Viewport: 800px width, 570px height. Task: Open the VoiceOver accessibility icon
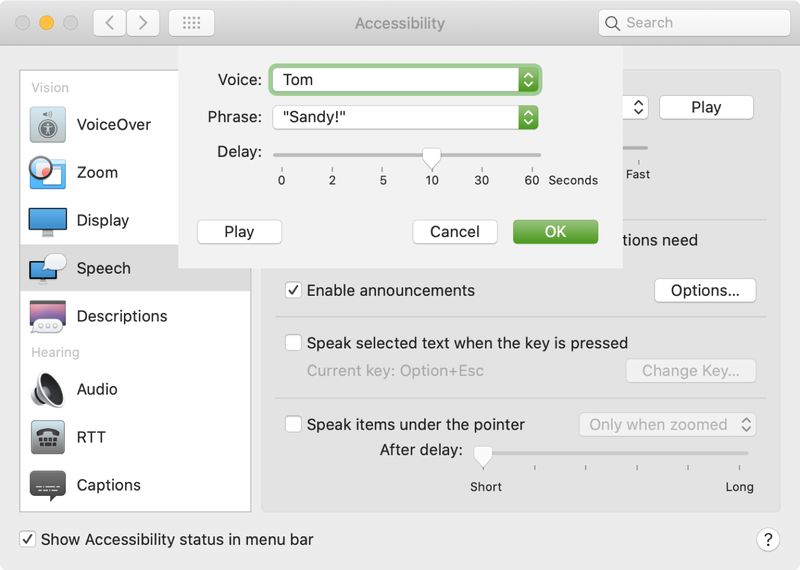point(47,125)
